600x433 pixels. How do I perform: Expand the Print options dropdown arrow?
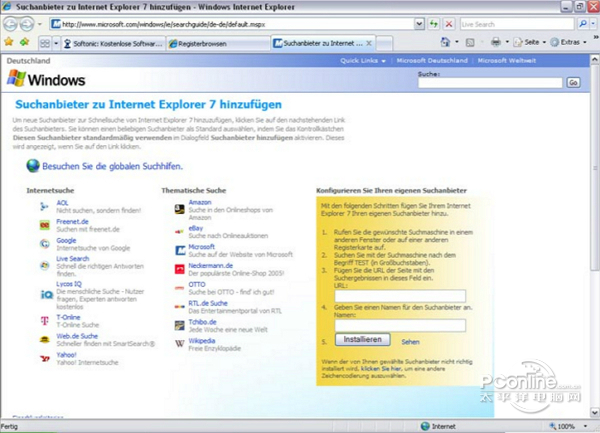(507, 42)
